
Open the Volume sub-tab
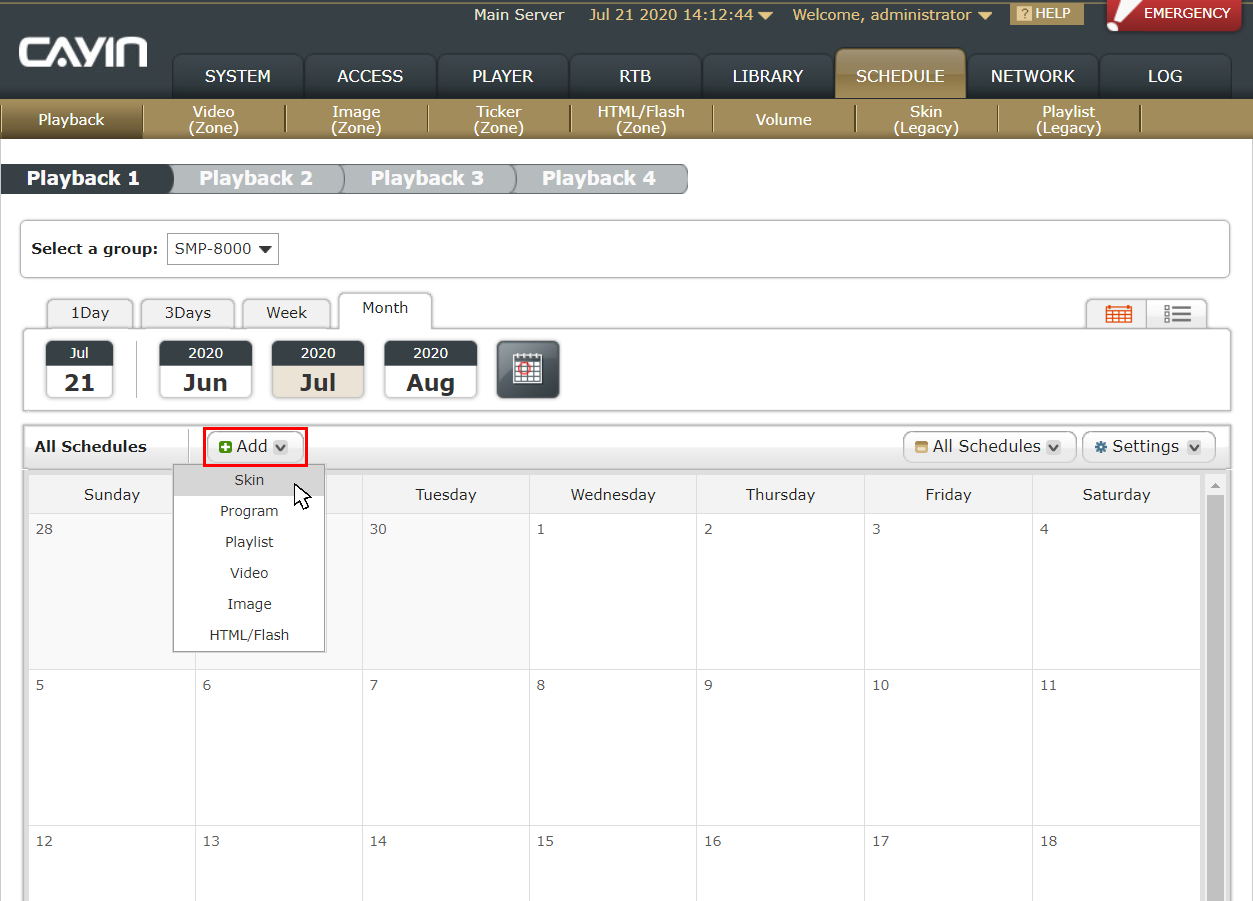[784, 120]
